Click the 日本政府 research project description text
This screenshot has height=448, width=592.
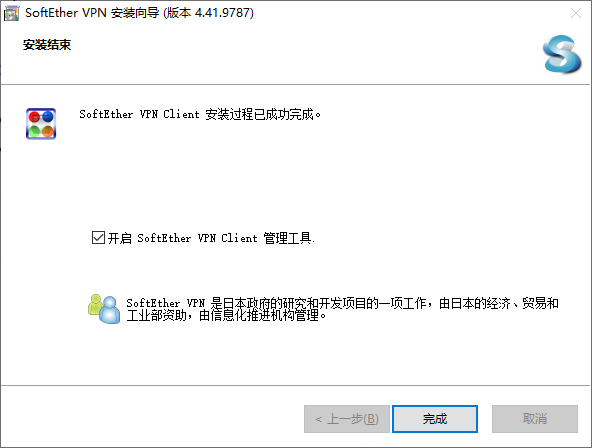pyautogui.click(x=342, y=309)
